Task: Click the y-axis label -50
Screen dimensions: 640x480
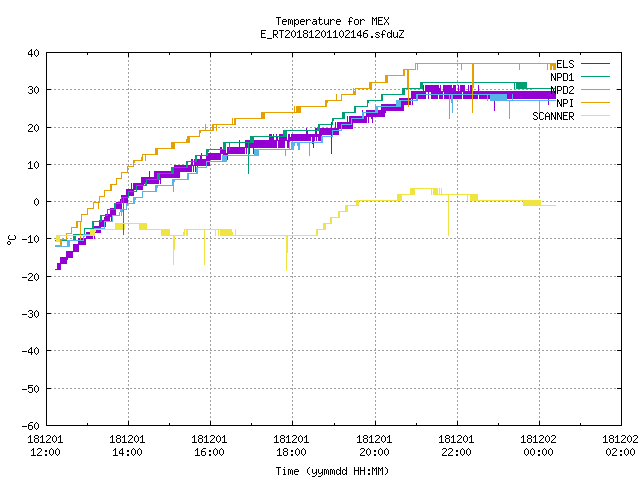Action: (x=31, y=389)
